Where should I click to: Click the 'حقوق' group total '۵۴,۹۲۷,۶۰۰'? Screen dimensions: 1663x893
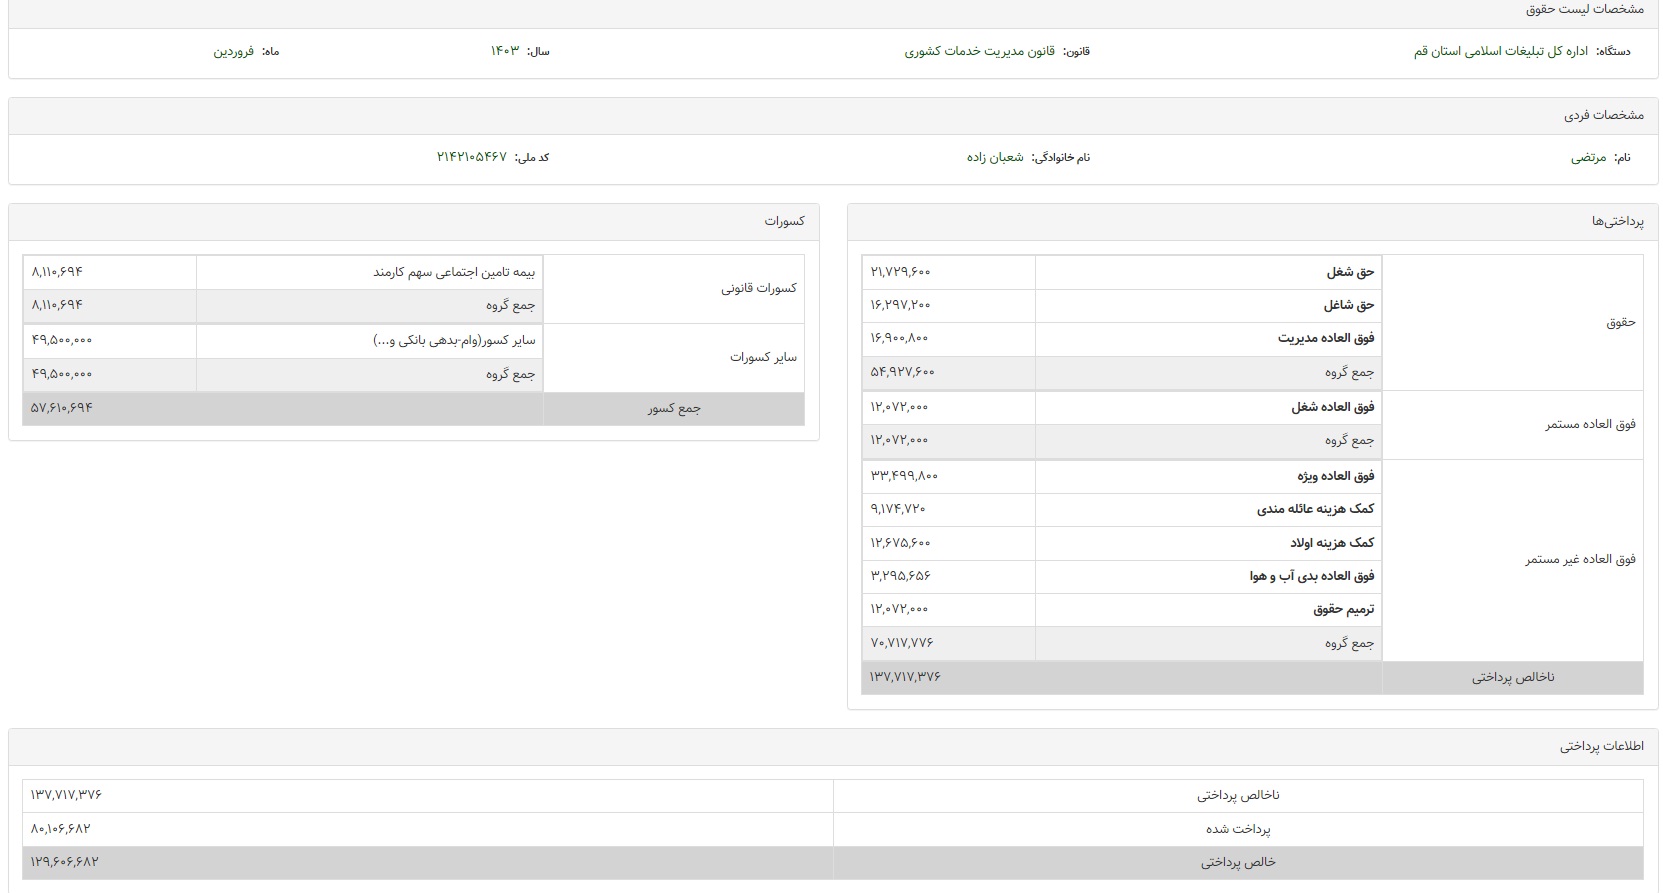[902, 373]
